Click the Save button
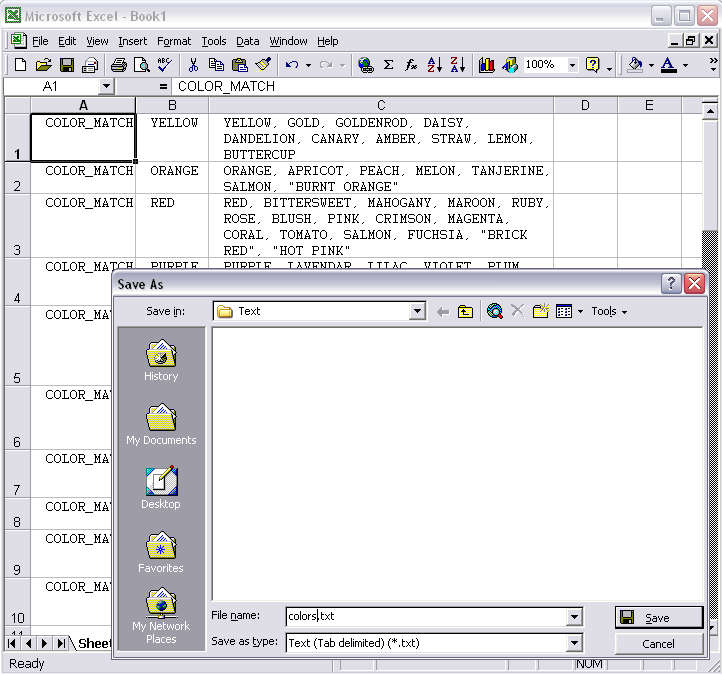 (658, 618)
